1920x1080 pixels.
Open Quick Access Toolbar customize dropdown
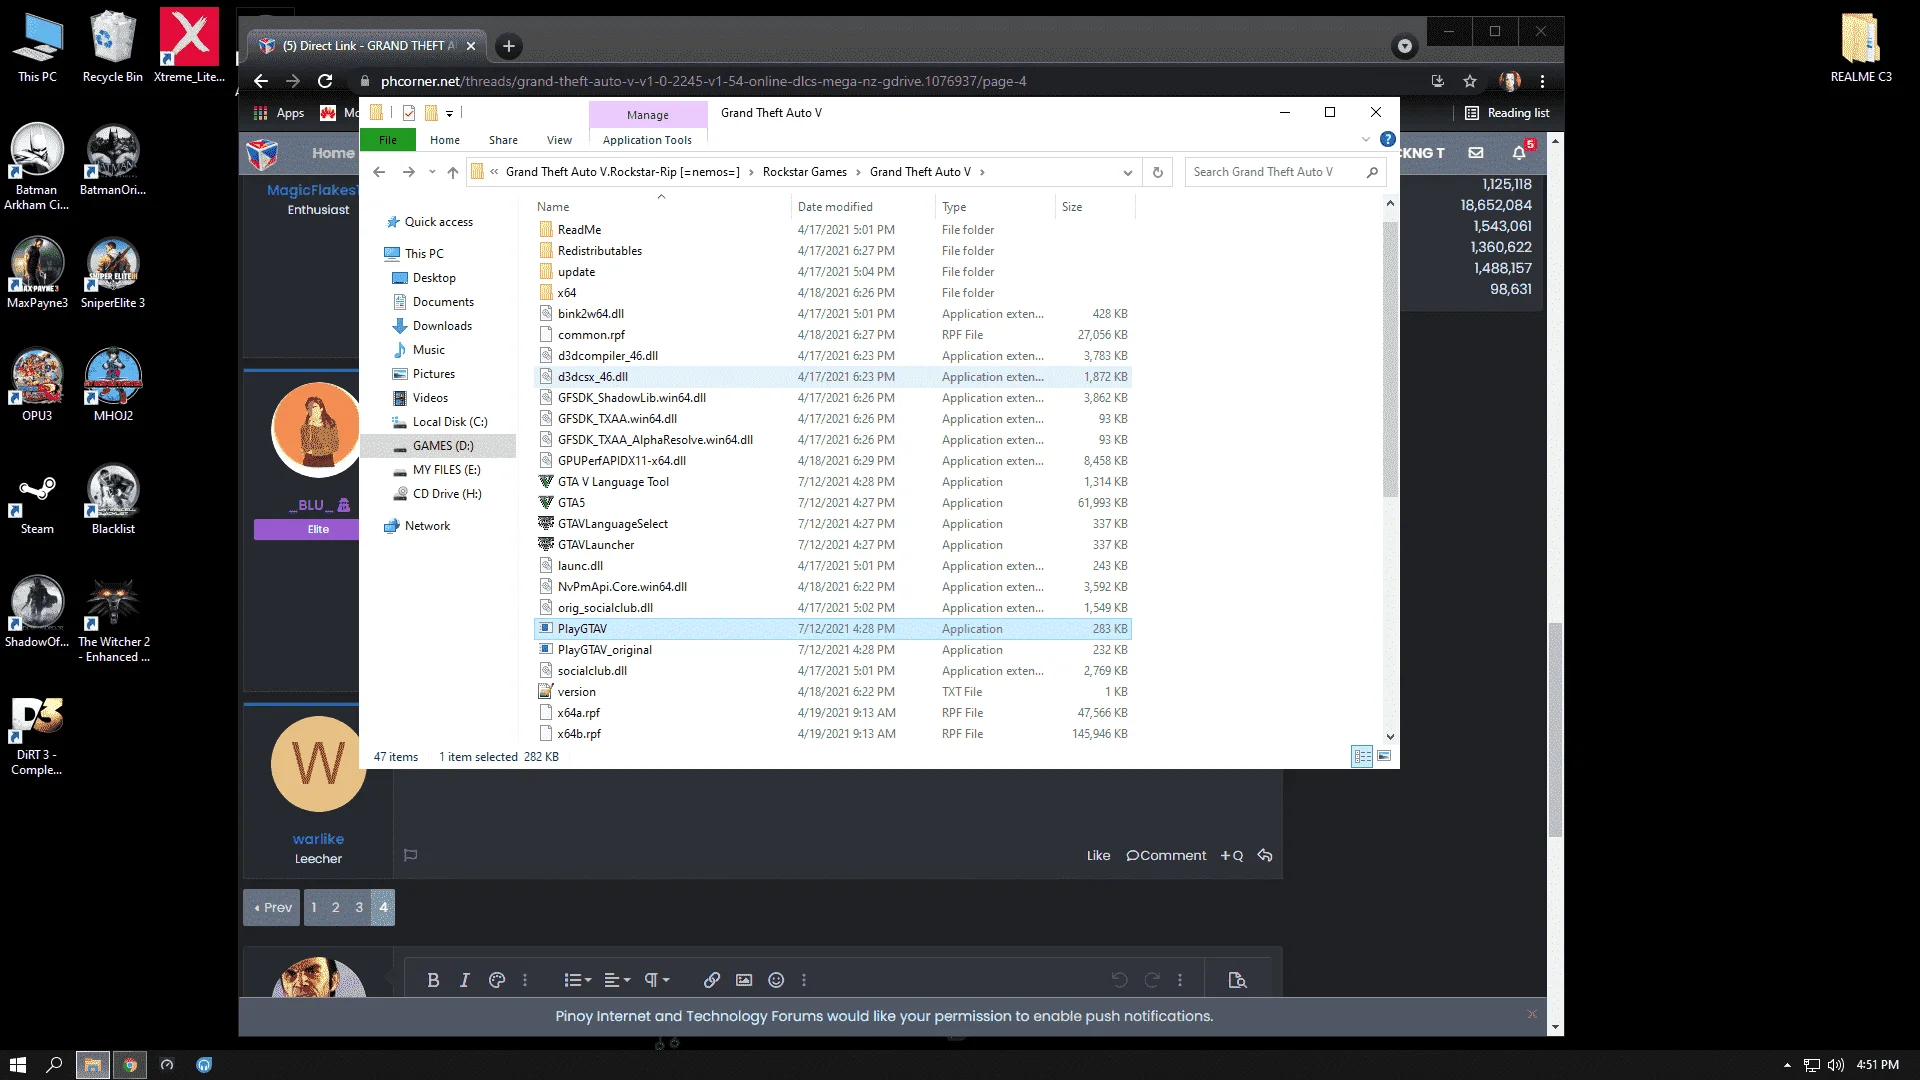click(449, 113)
